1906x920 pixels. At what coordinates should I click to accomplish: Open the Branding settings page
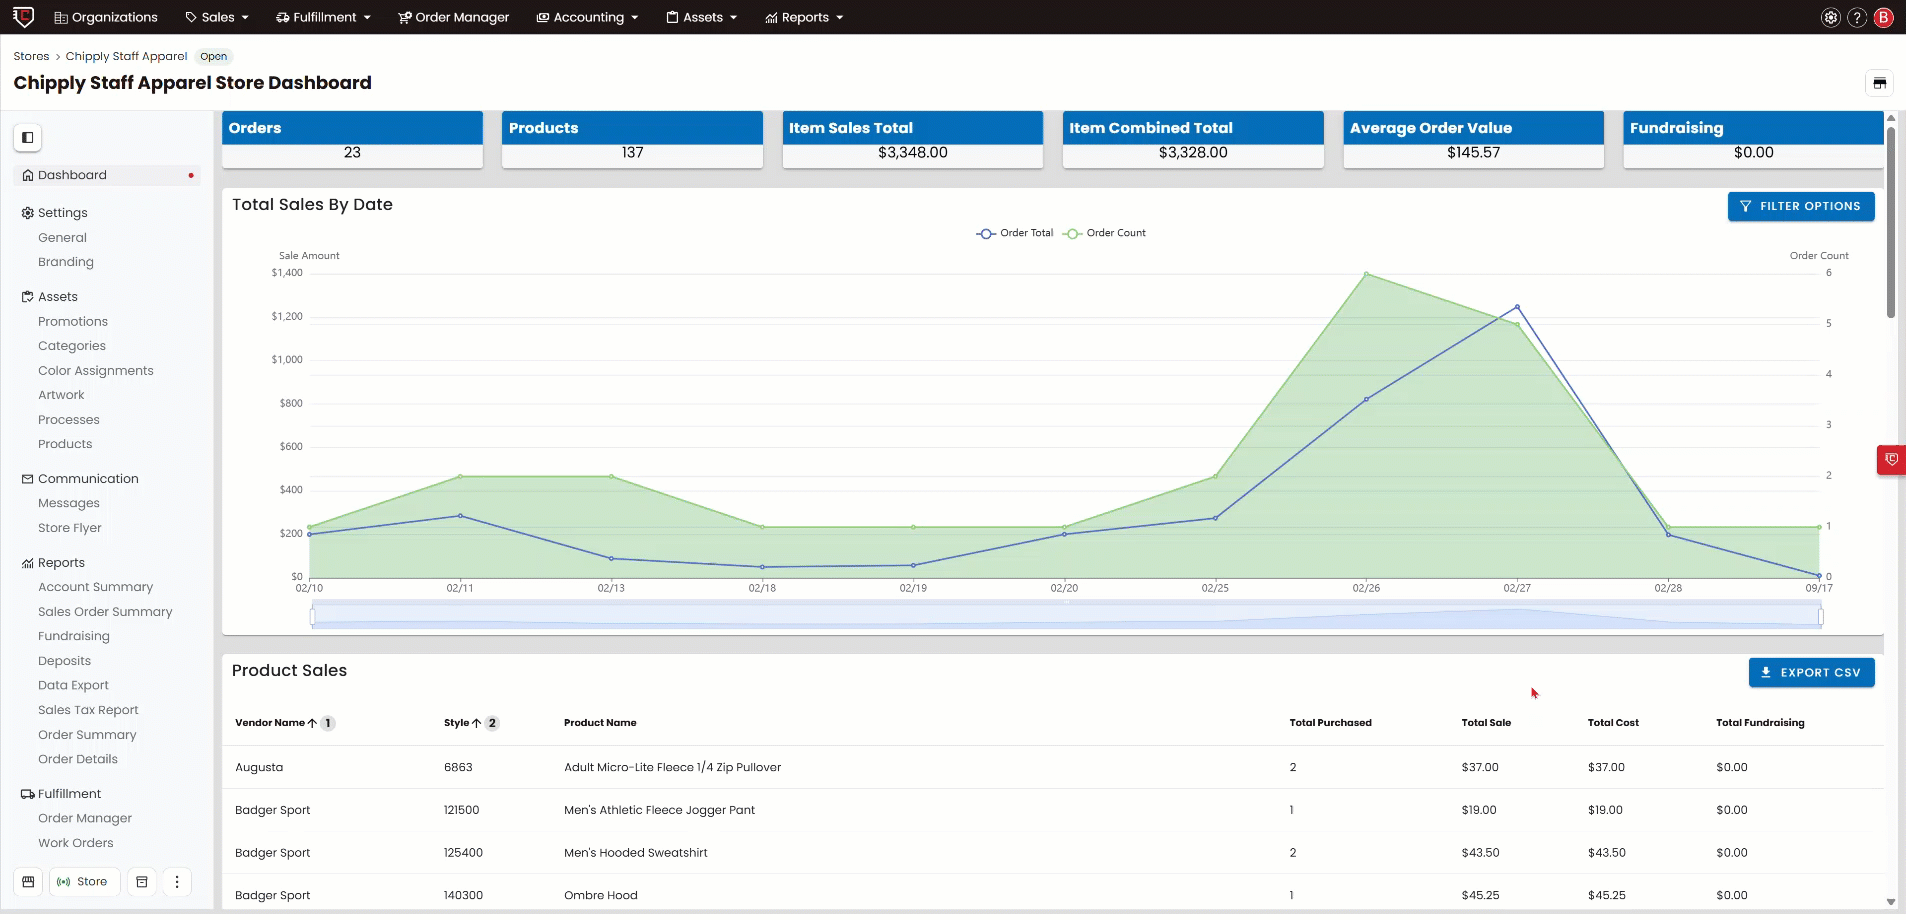click(66, 262)
